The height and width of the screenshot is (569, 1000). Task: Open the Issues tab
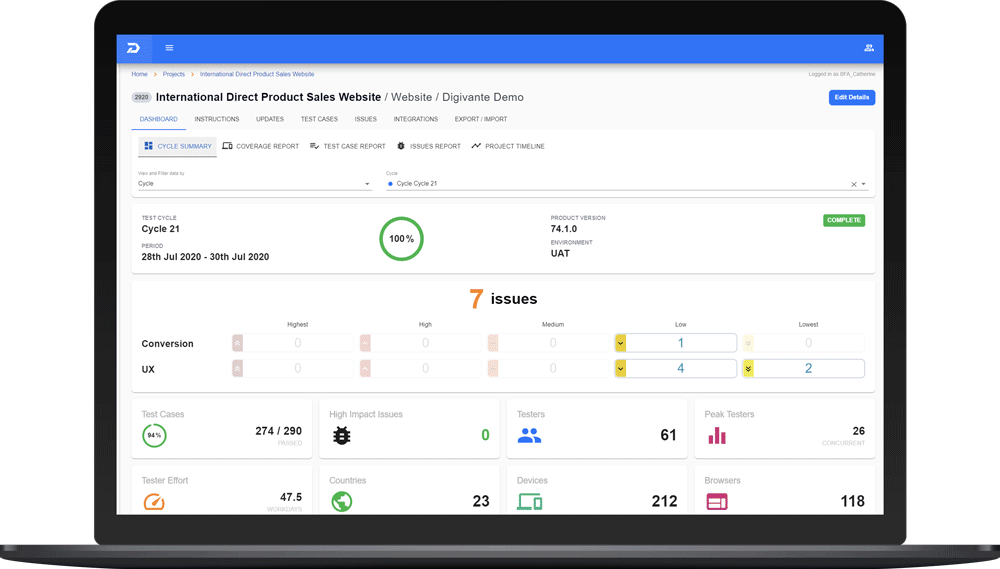coord(365,119)
